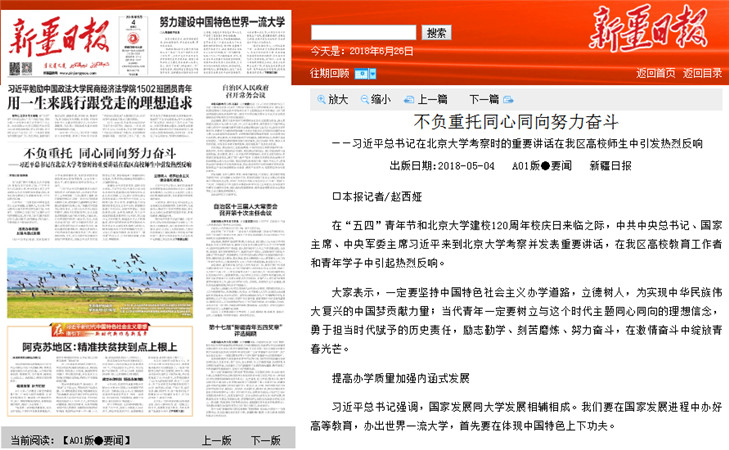
Task: Select the 上一篇 previous article link
Action: 432,99
